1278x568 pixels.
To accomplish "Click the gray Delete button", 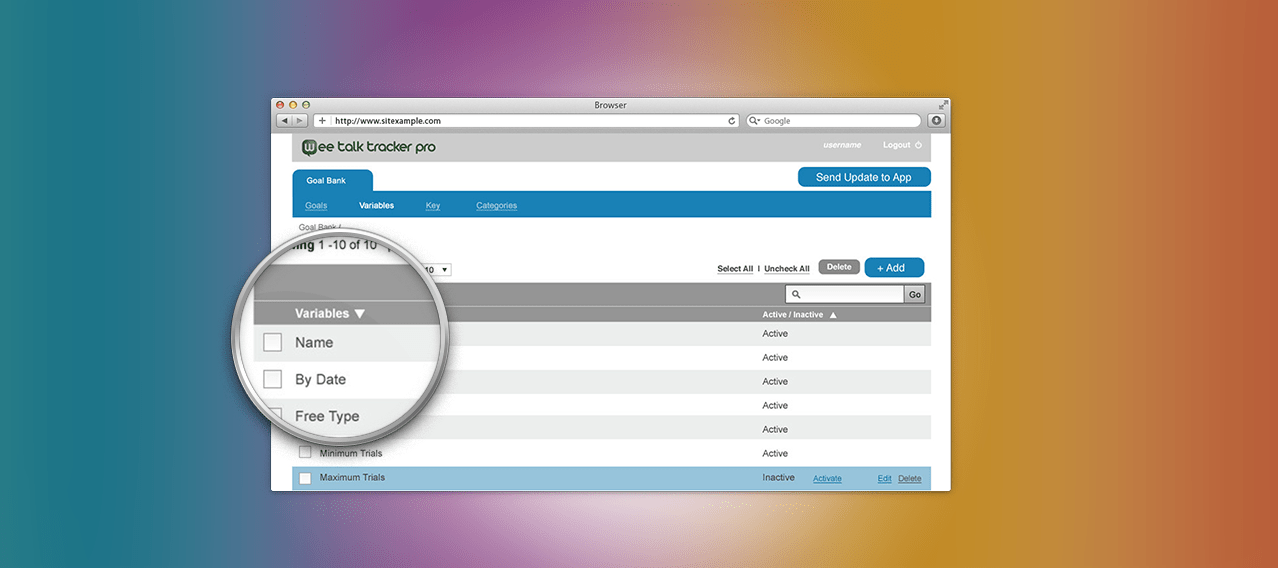I will click(839, 267).
